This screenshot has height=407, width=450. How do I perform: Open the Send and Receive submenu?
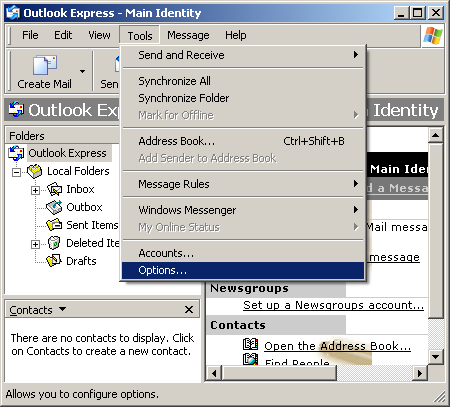pos(243,55)
